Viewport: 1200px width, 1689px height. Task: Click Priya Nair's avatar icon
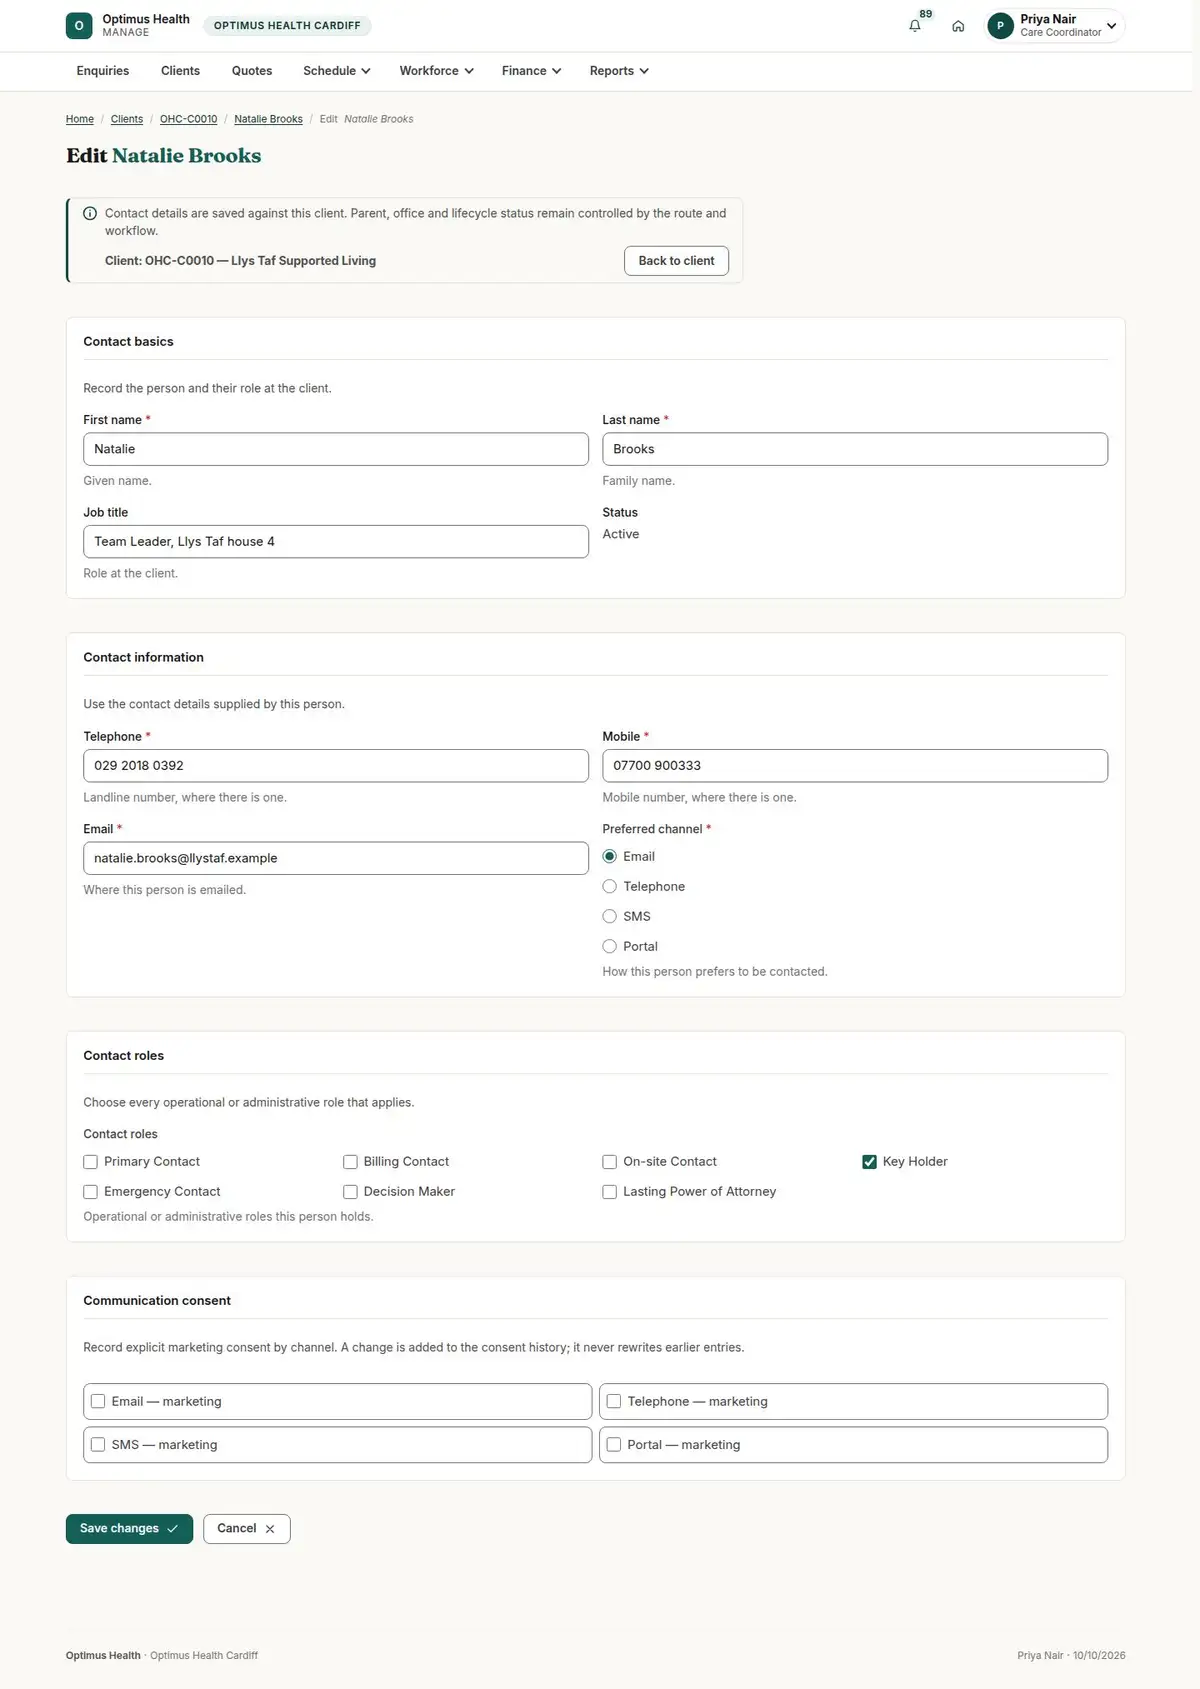click(1000, 26)
